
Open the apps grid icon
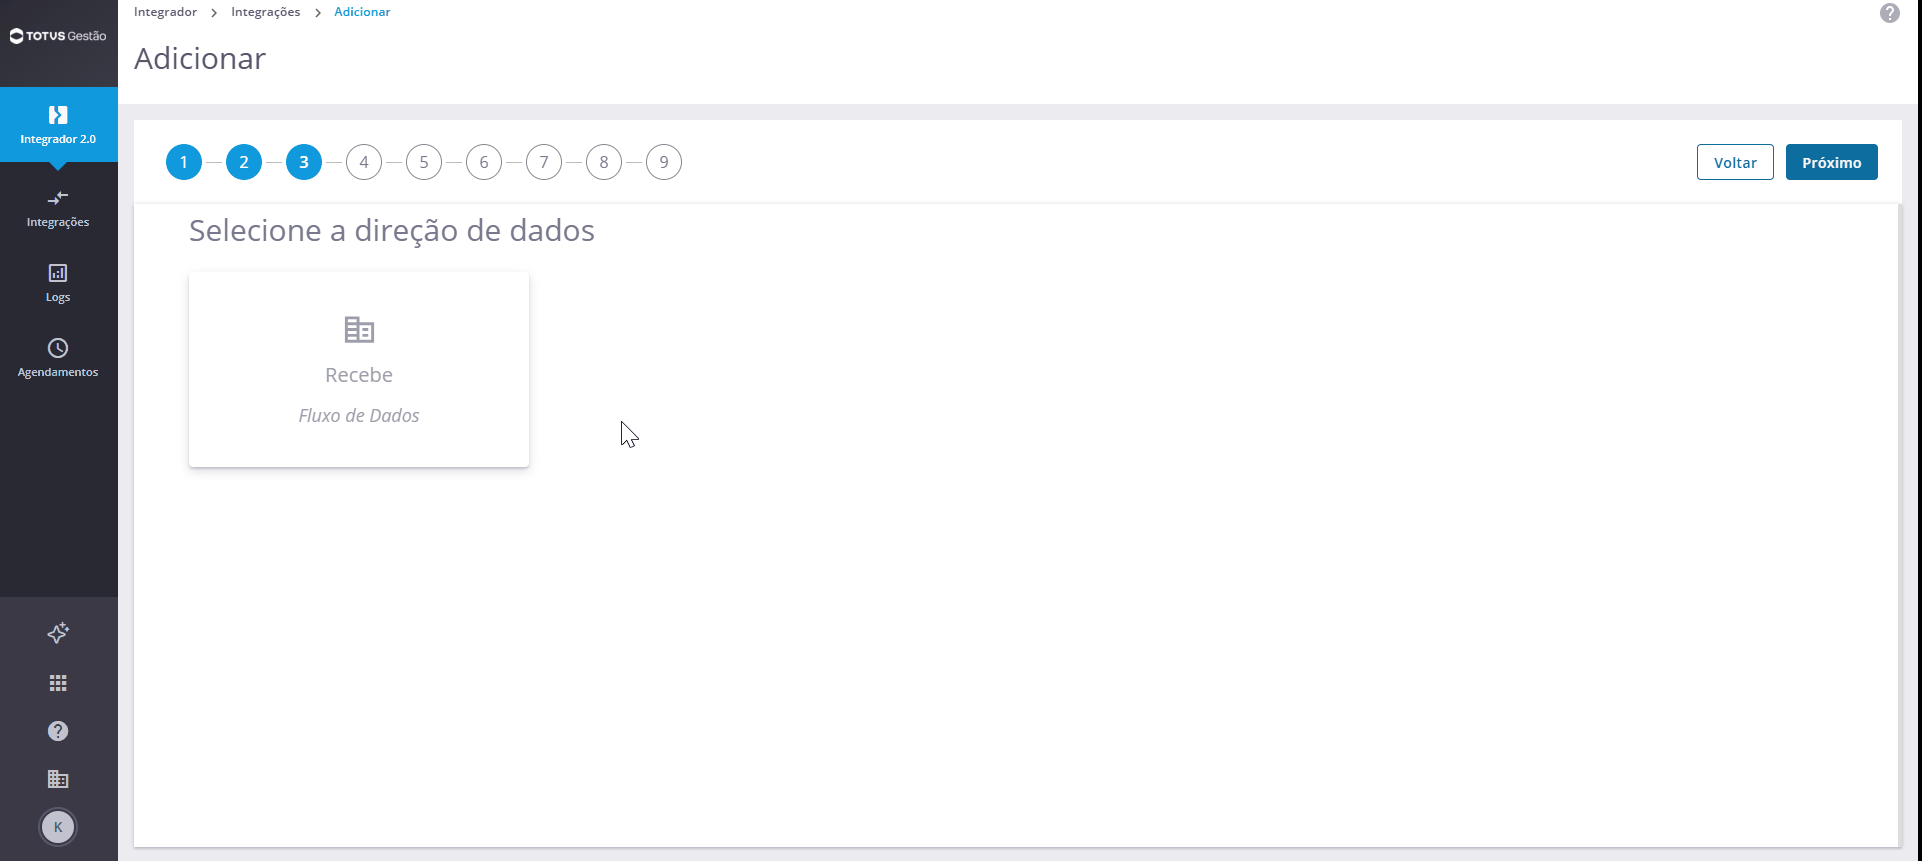tap(58, 683)
